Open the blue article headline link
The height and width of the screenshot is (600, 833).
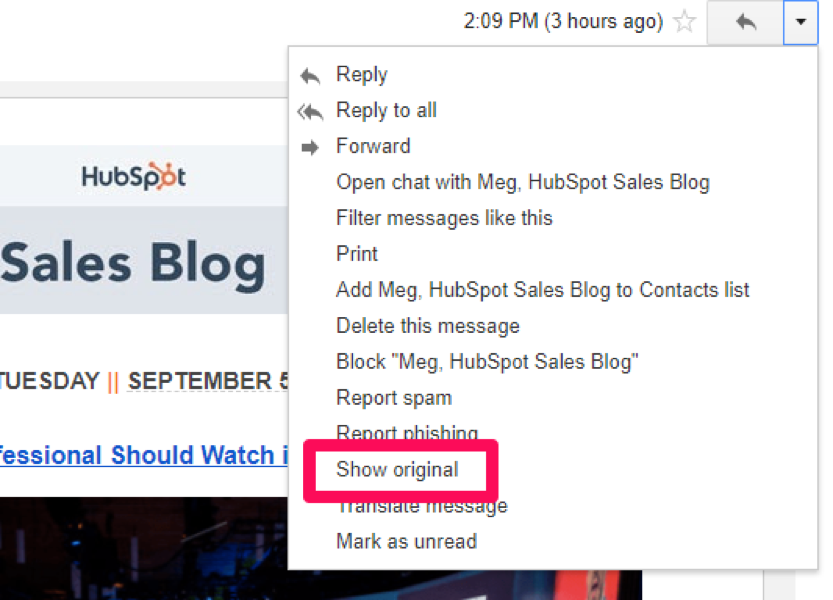pos(143,455)
